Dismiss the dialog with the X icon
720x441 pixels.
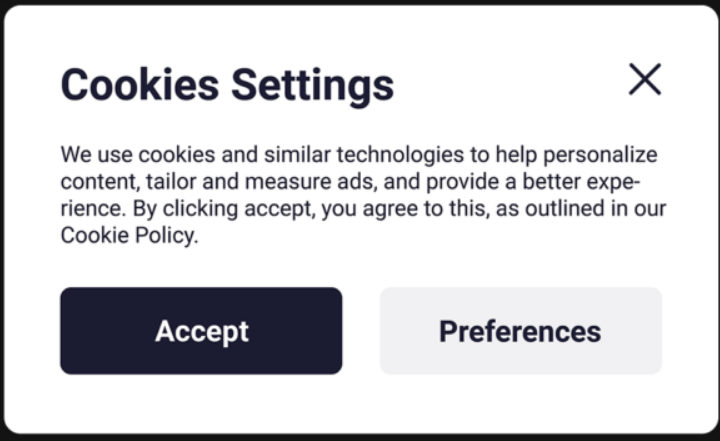[645, 79]
